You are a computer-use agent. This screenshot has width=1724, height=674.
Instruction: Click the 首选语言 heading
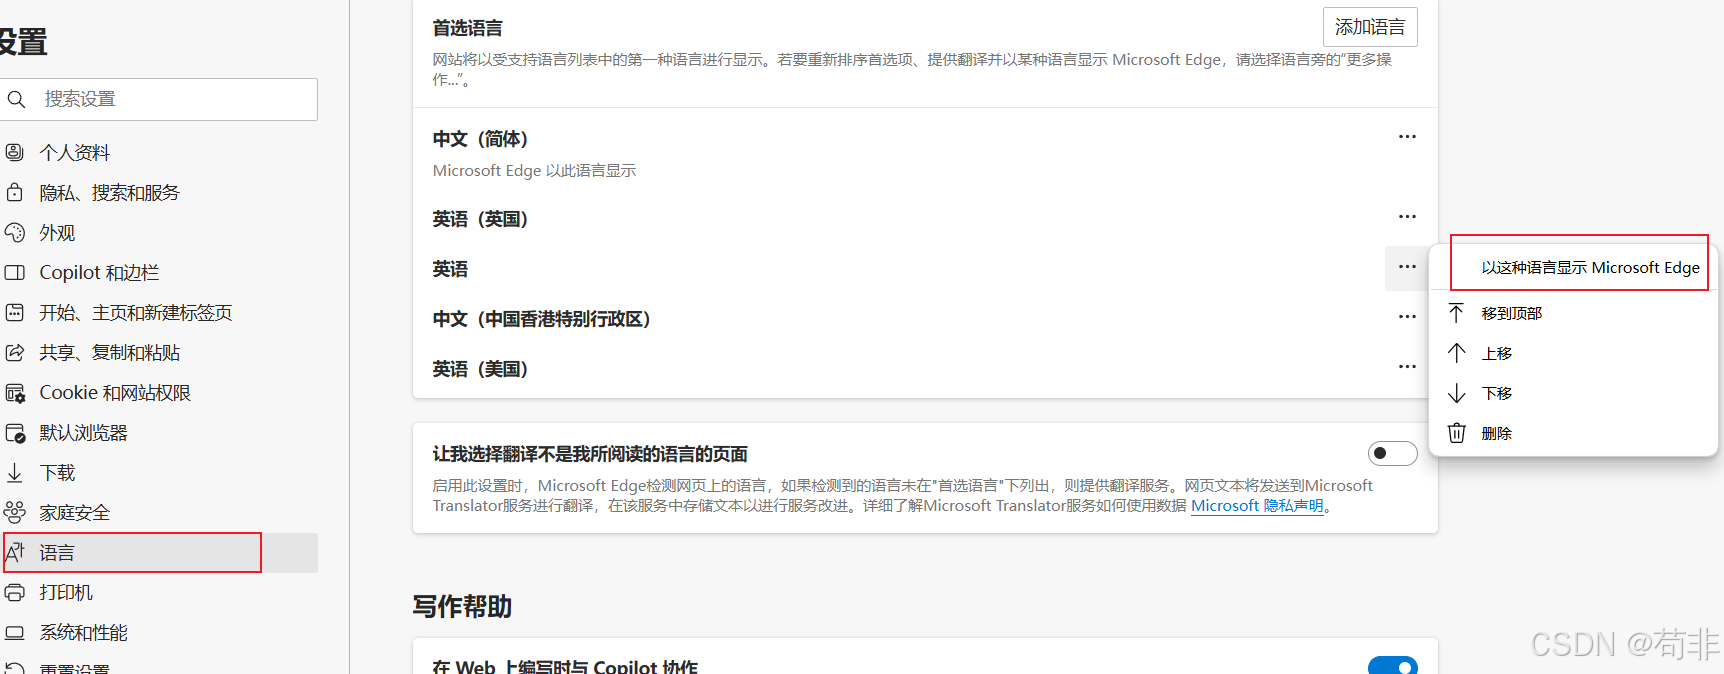[x=467, y=28]
